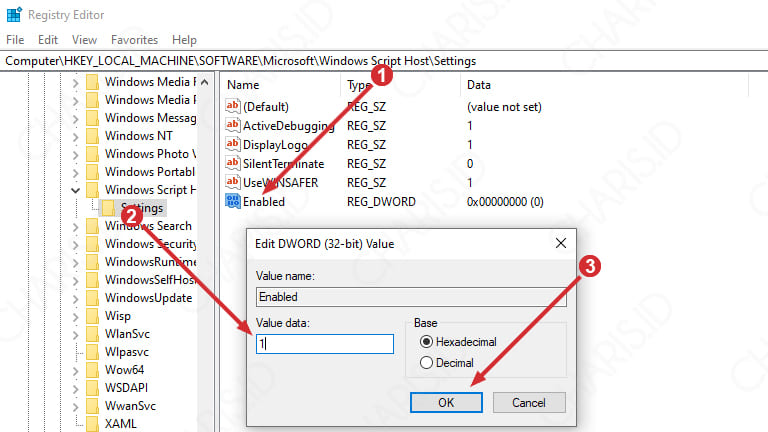Click the Windows Security folder icon

click(x=92, y=244)
